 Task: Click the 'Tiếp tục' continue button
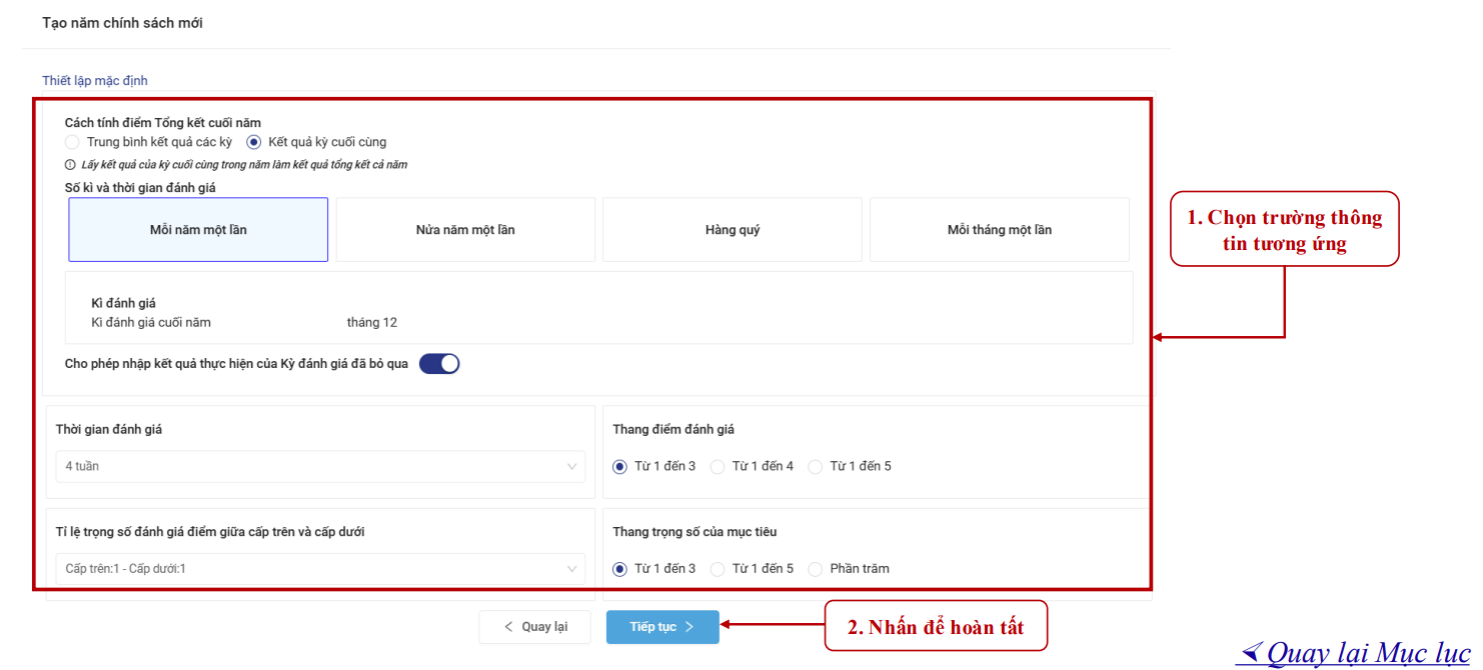tap(662, 627)
